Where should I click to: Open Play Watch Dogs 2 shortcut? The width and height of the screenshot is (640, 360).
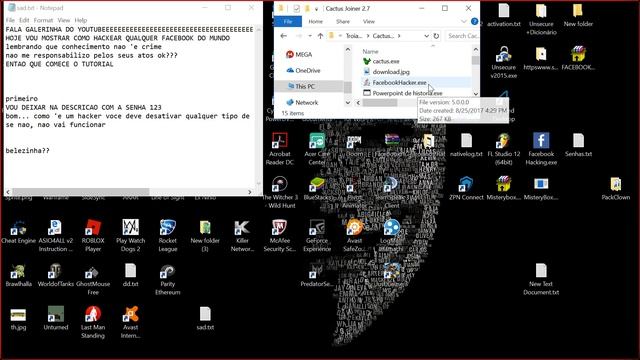tap(131, 236)
